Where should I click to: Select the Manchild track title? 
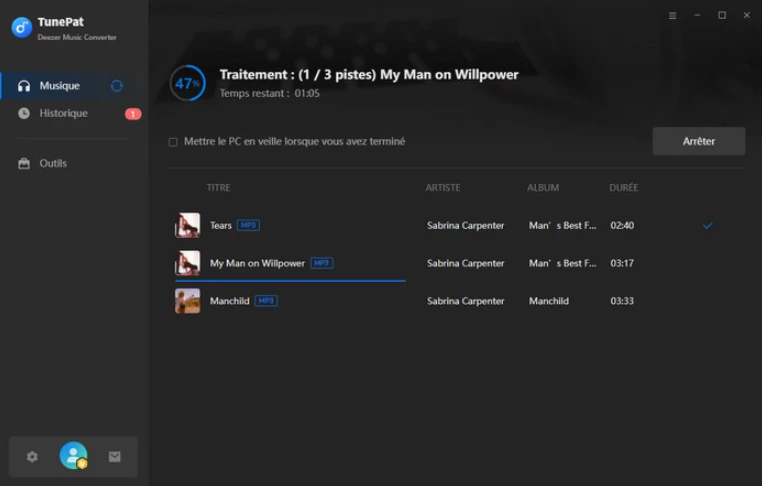click(229, 301)
